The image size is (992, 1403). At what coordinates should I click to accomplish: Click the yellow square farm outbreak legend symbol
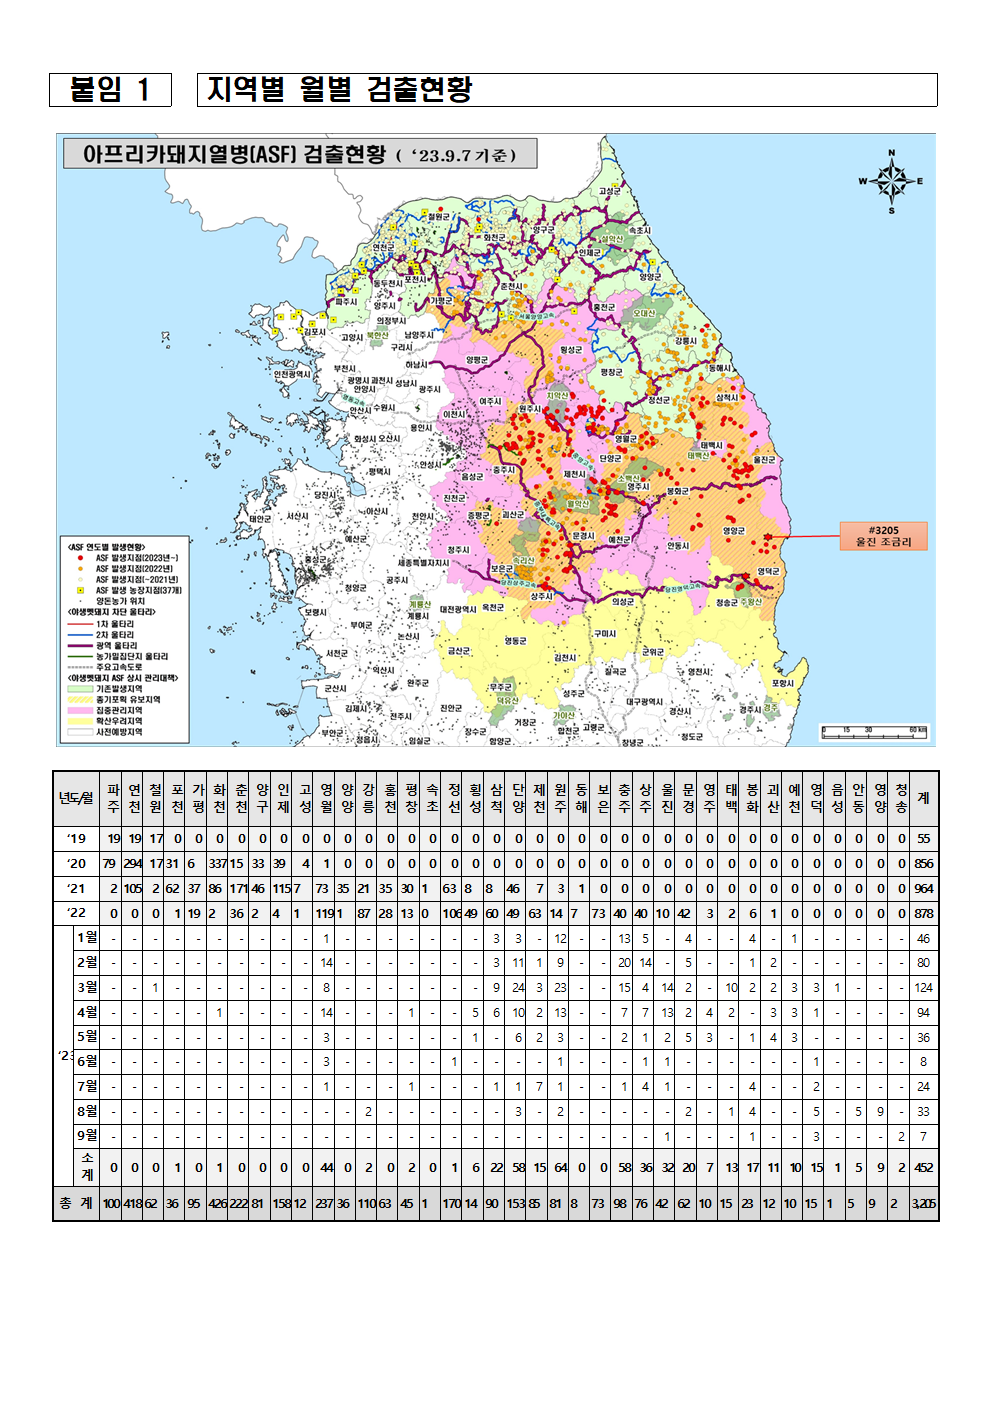click(80, 590)
